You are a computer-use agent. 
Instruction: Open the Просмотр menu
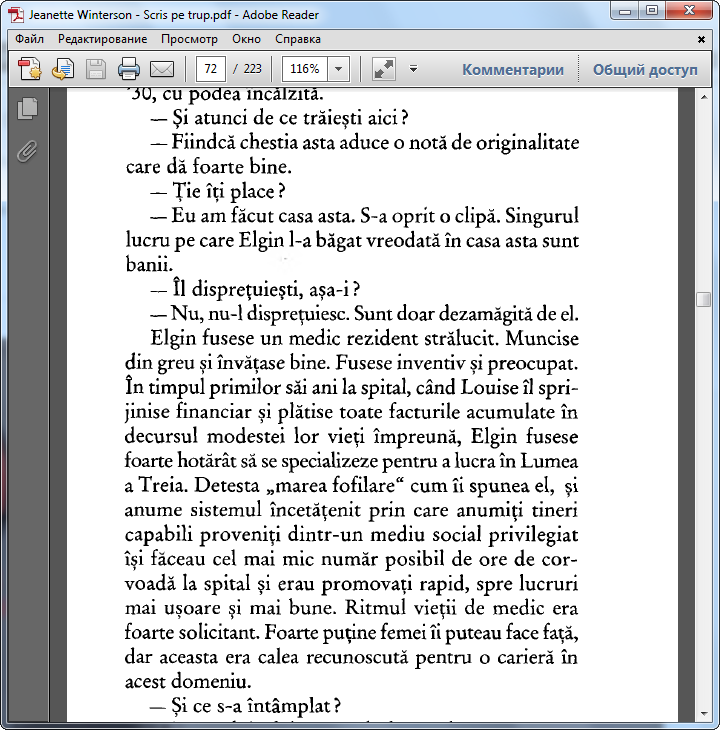click(x=189, y=39)
